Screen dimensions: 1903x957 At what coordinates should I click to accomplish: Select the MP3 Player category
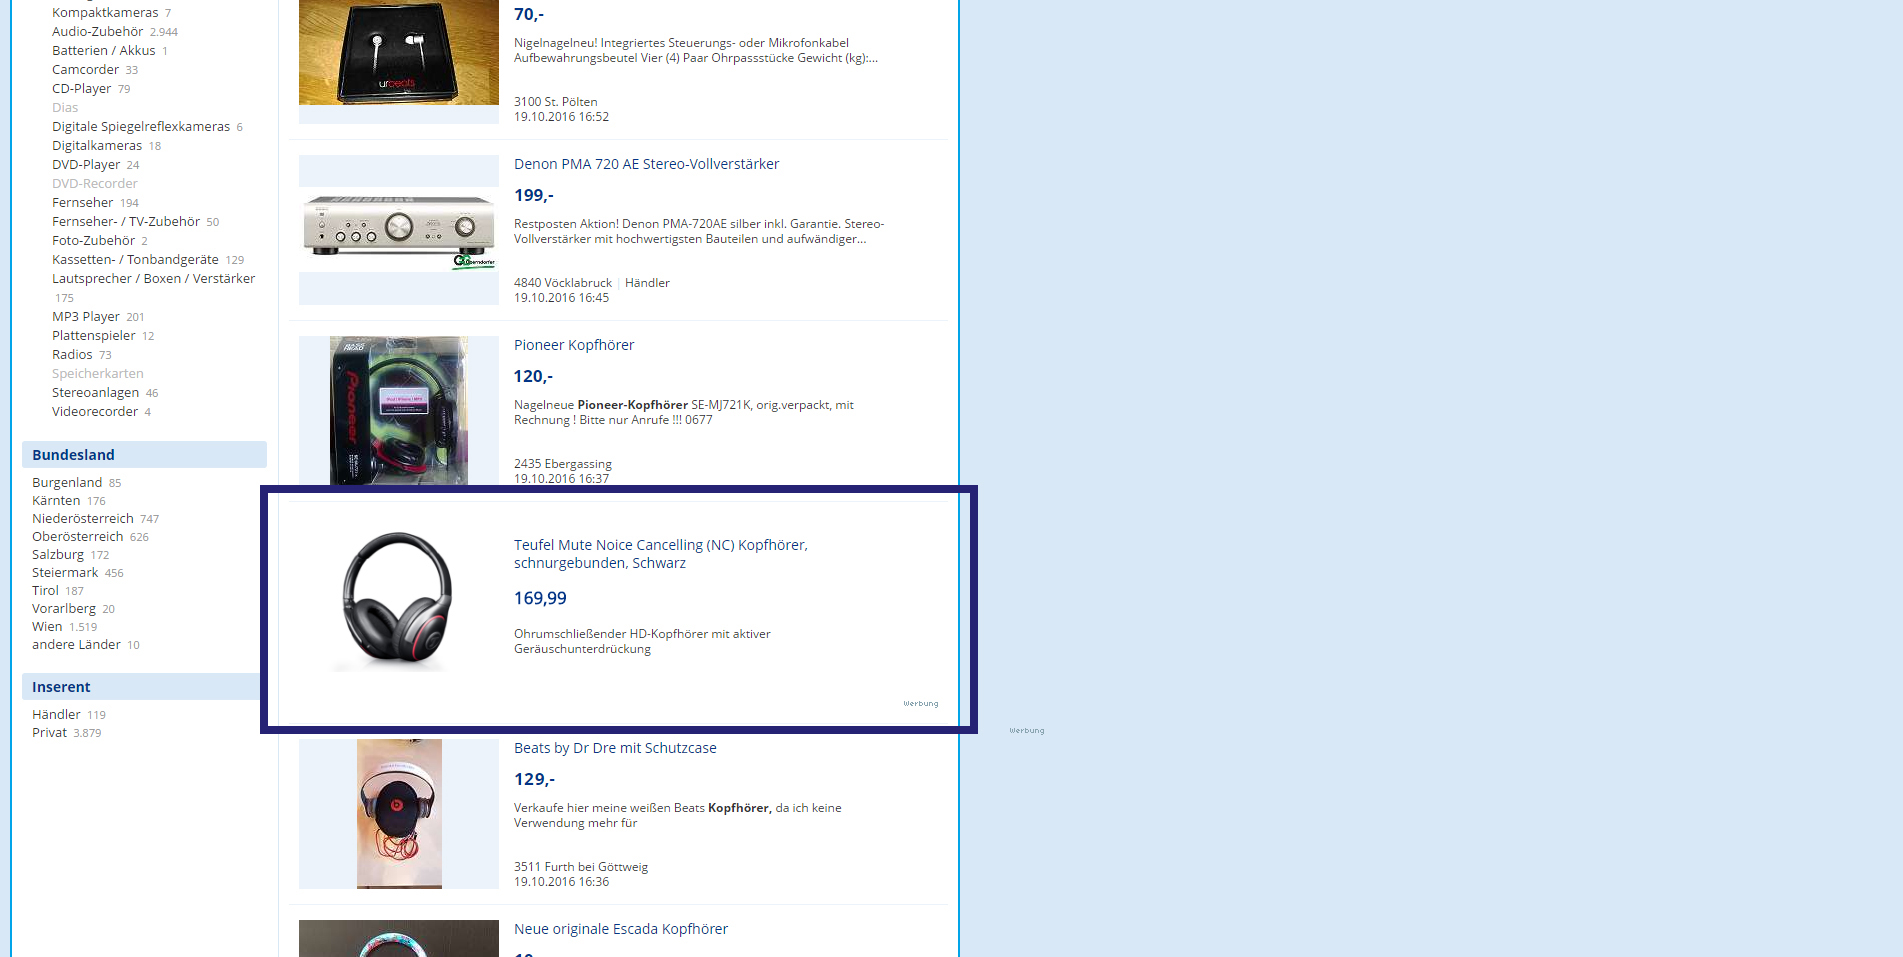(86, 317)
